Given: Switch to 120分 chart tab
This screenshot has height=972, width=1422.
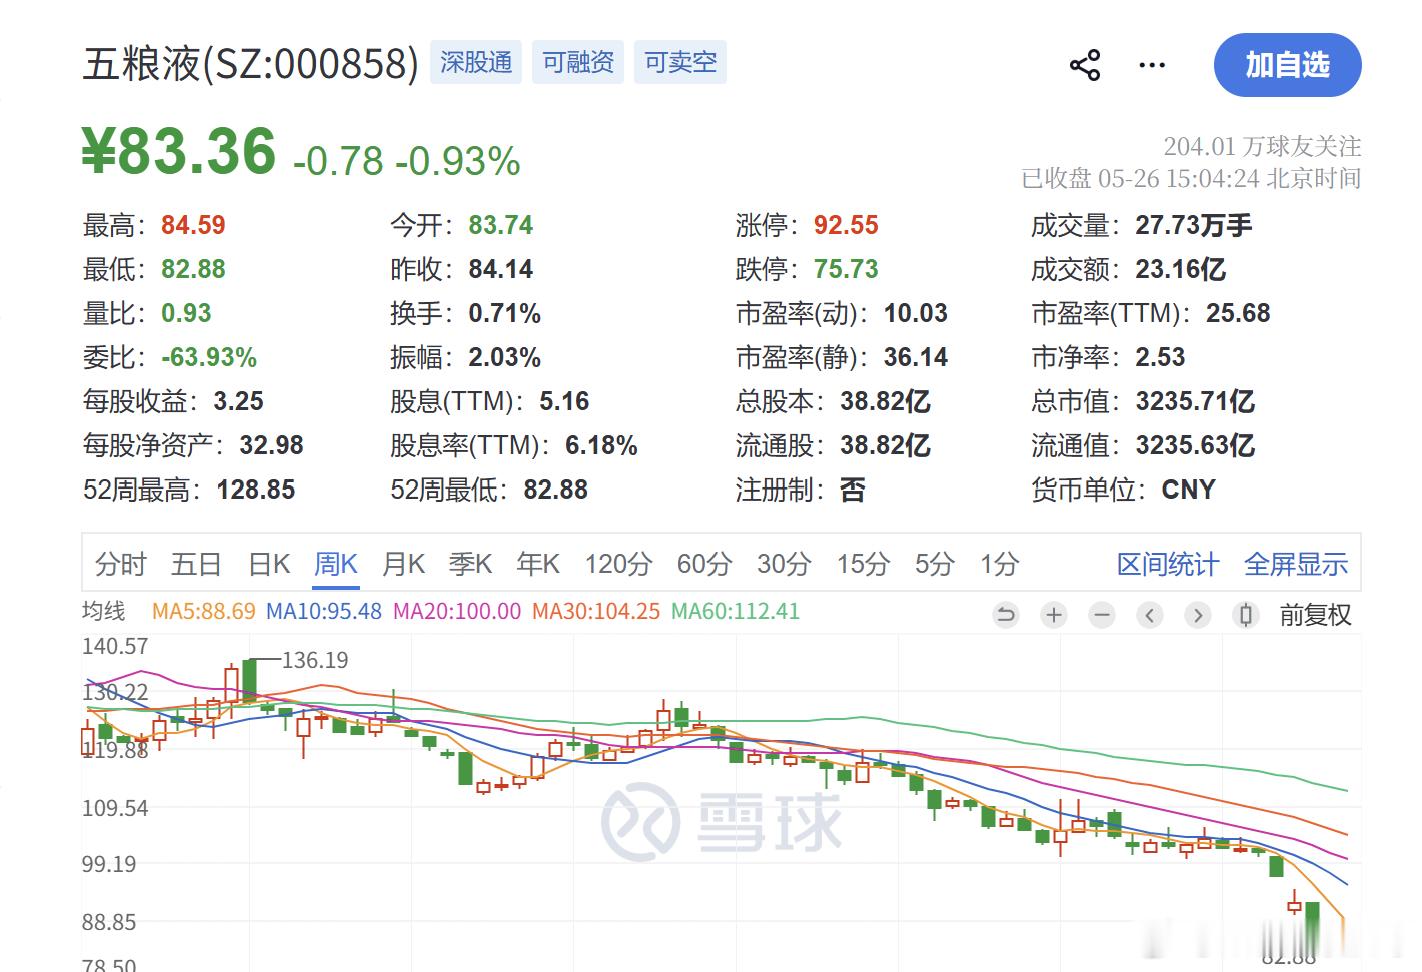Looking at the screenshot, I should 618,564.
